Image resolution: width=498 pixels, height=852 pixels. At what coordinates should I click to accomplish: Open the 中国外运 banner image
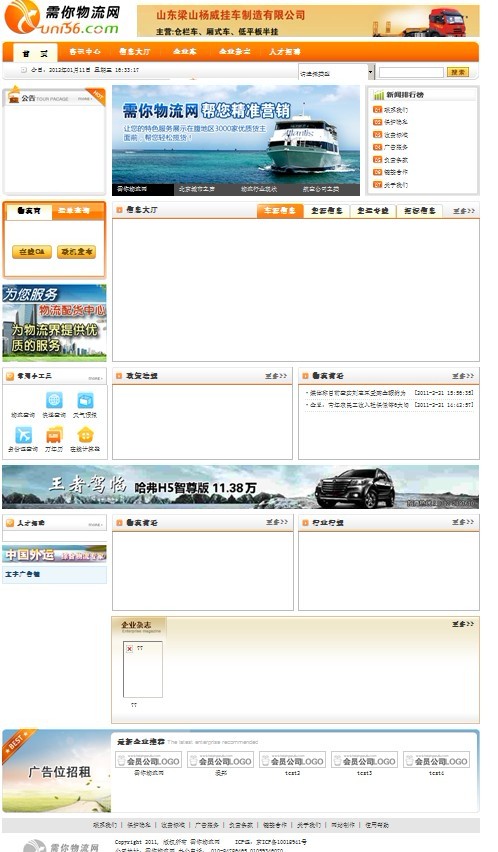point(54,554)
